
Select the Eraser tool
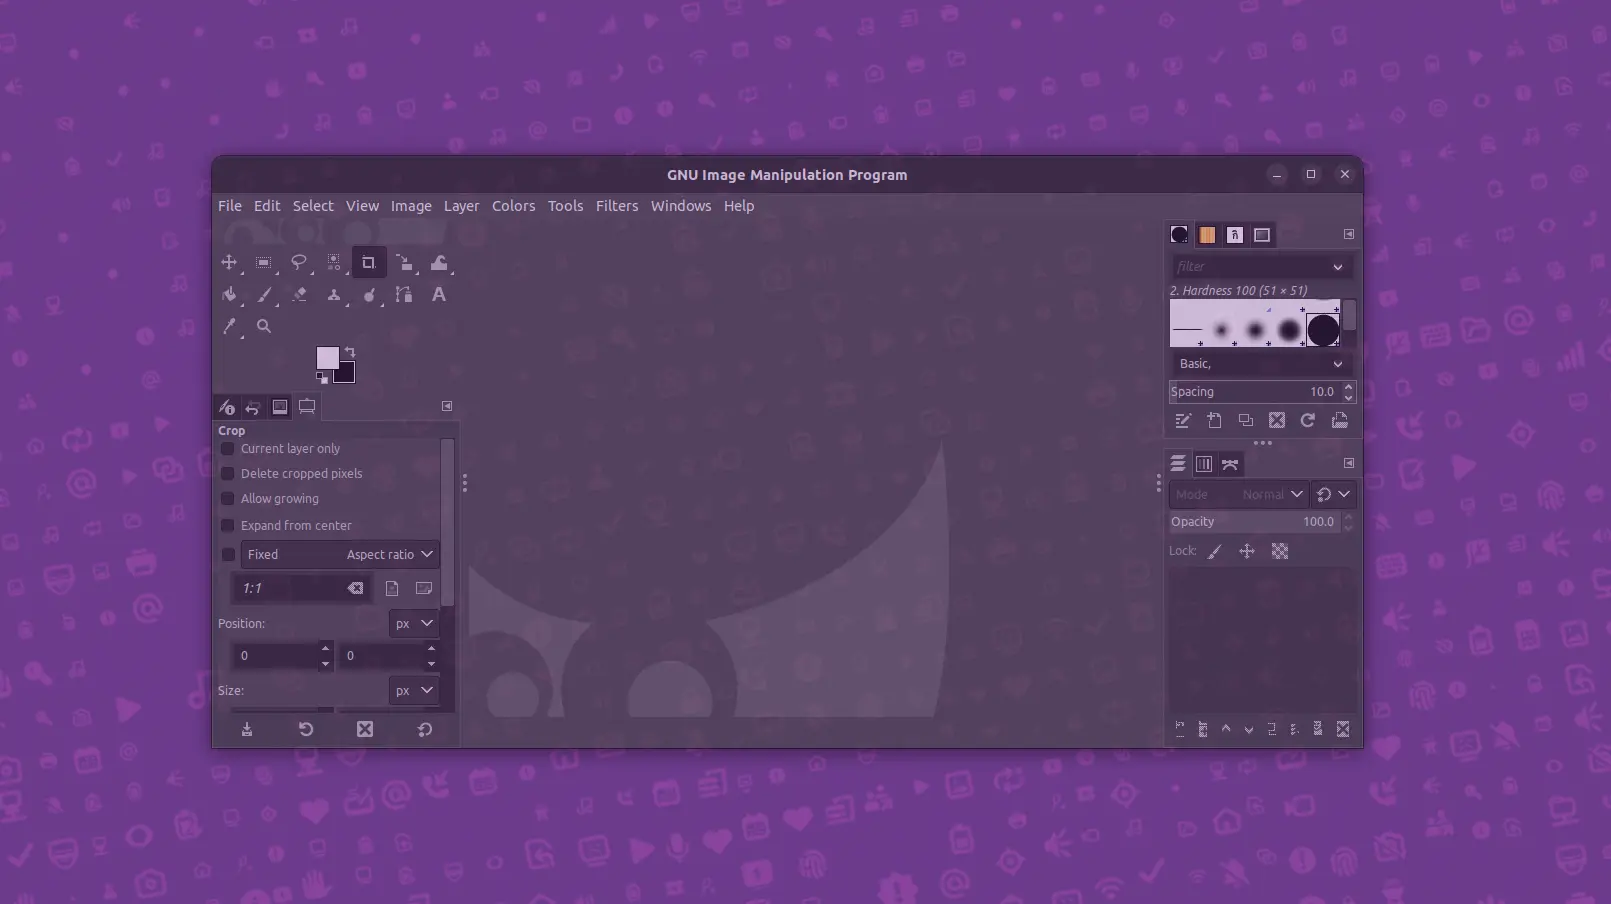point(300,295)
